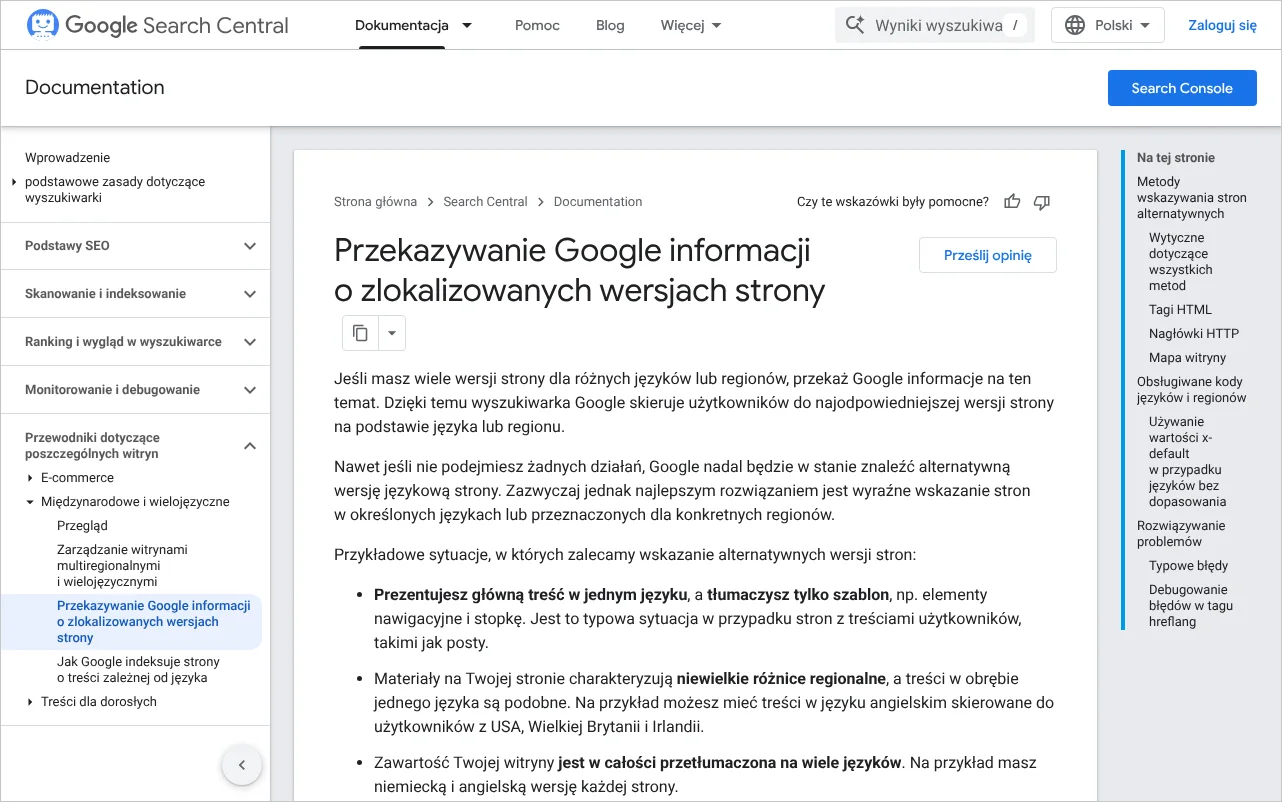Expand Treści dla dorosłych tree item

pos(31,702)
